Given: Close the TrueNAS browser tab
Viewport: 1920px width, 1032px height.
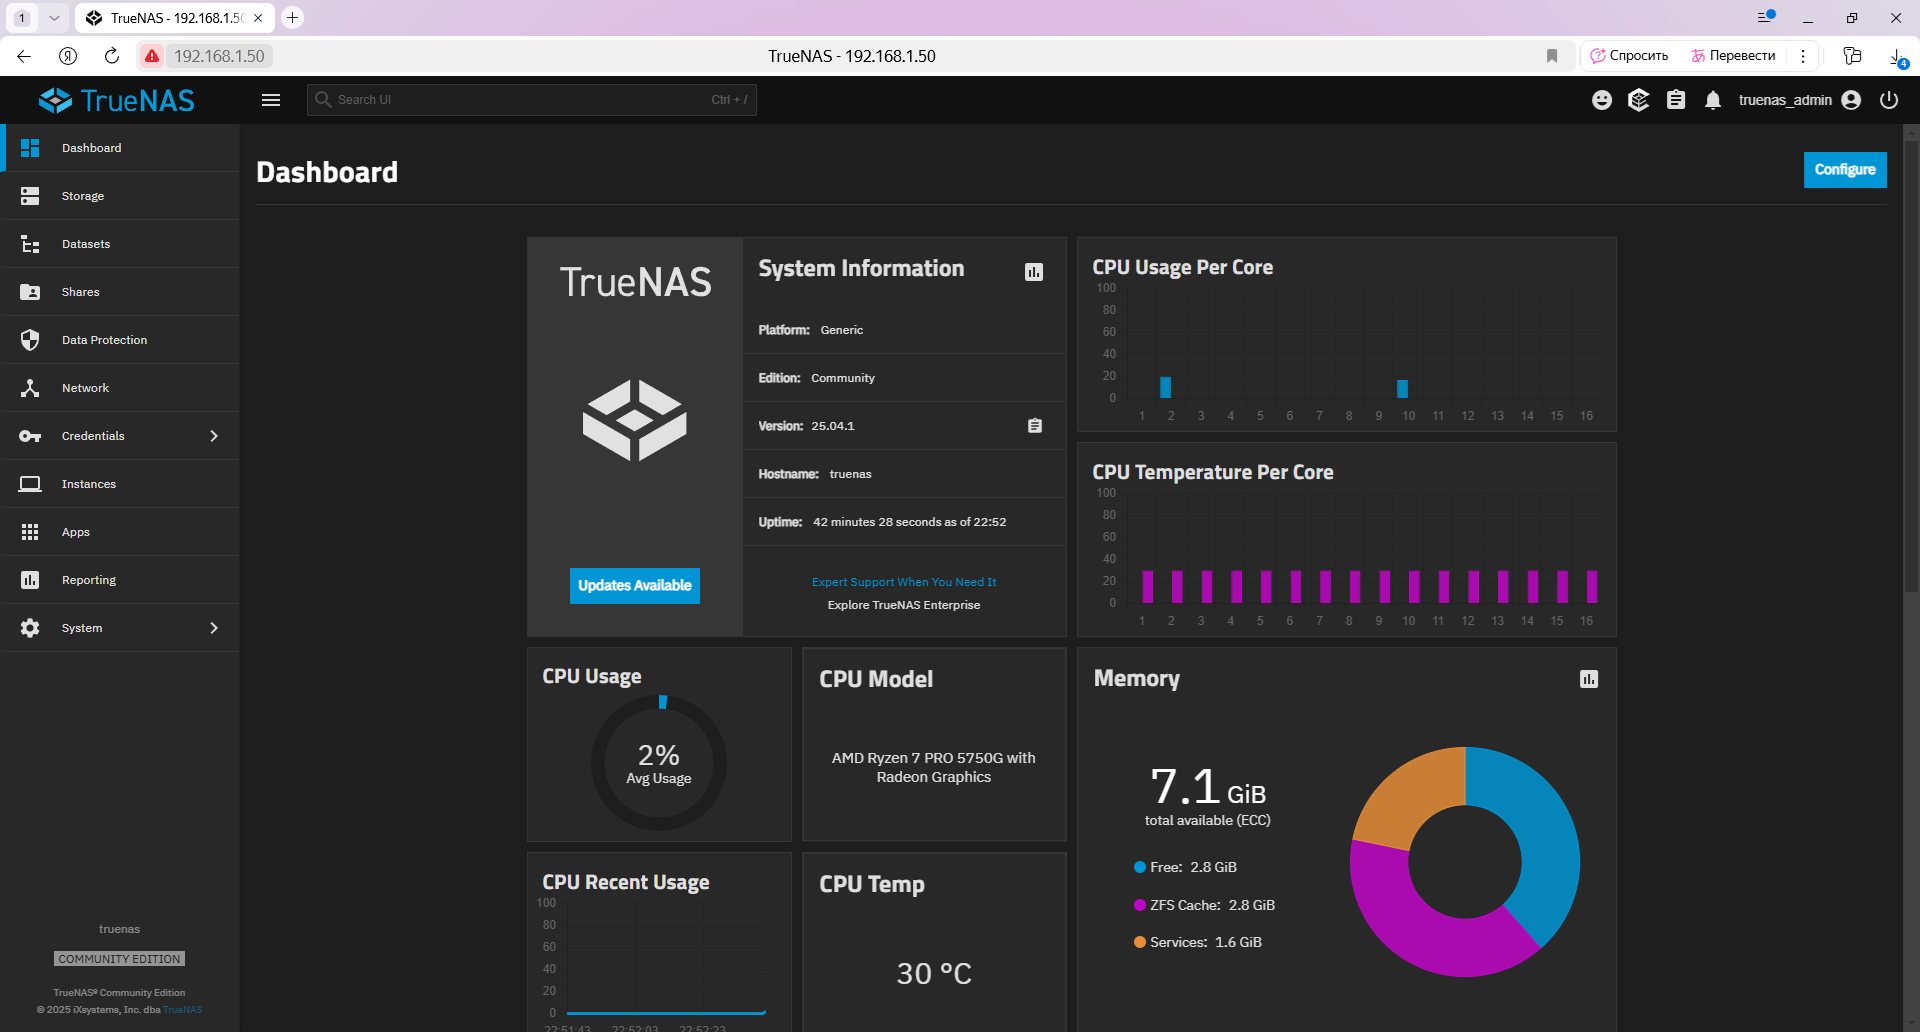Looking at the screenshot, I should [258, 18].
